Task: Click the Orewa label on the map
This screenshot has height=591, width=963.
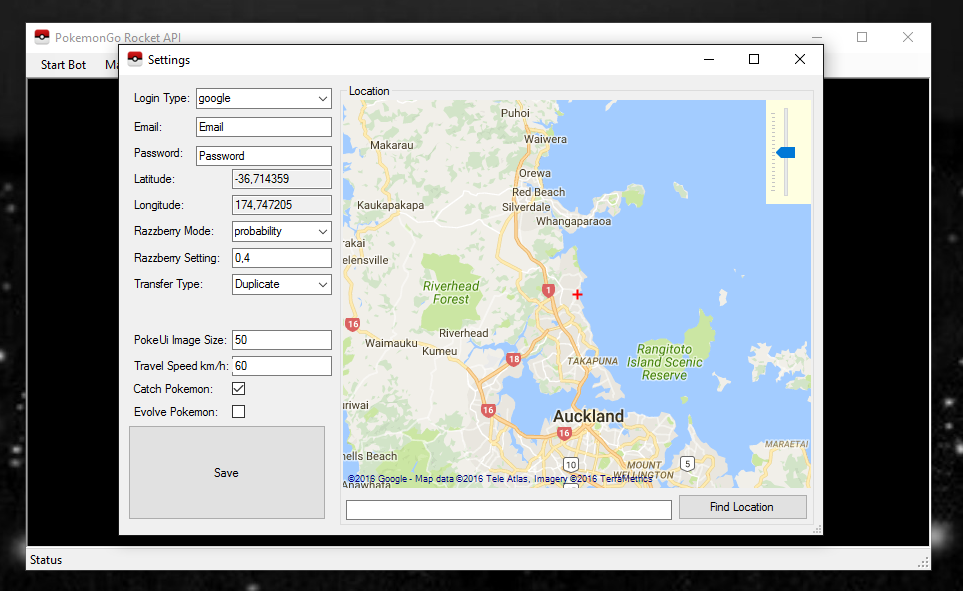Action: point(535,173)
